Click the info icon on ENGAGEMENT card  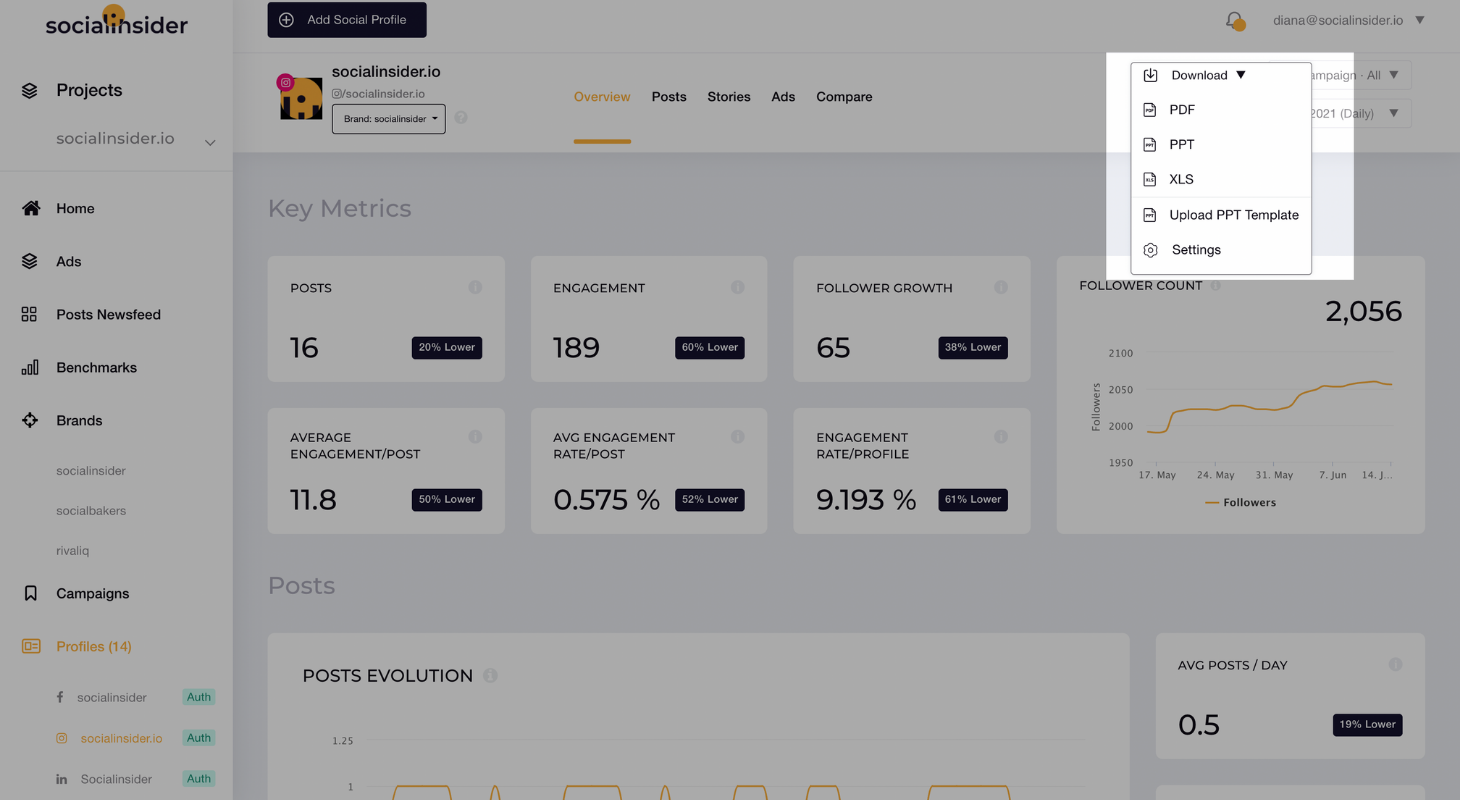(x=737, y=287)
